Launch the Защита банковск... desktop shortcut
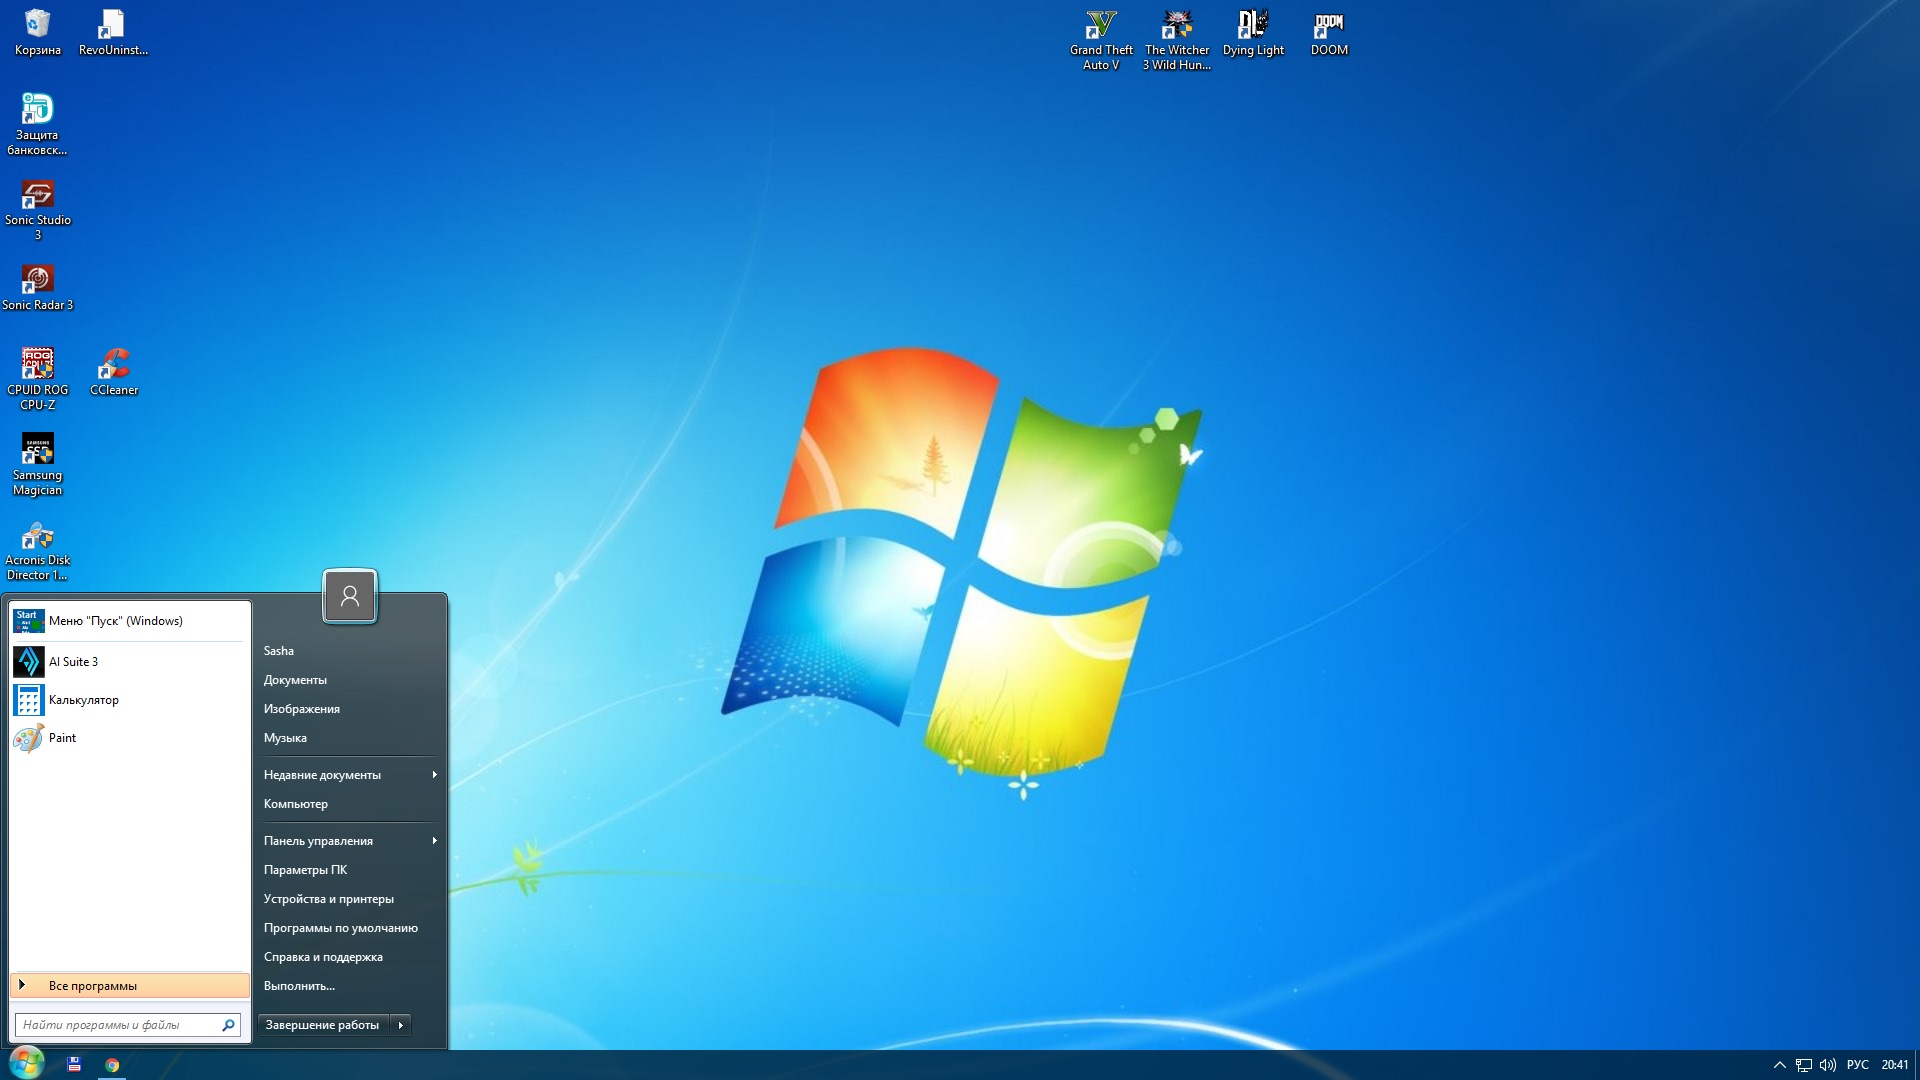1920x1080 pixels. (37, 124)
